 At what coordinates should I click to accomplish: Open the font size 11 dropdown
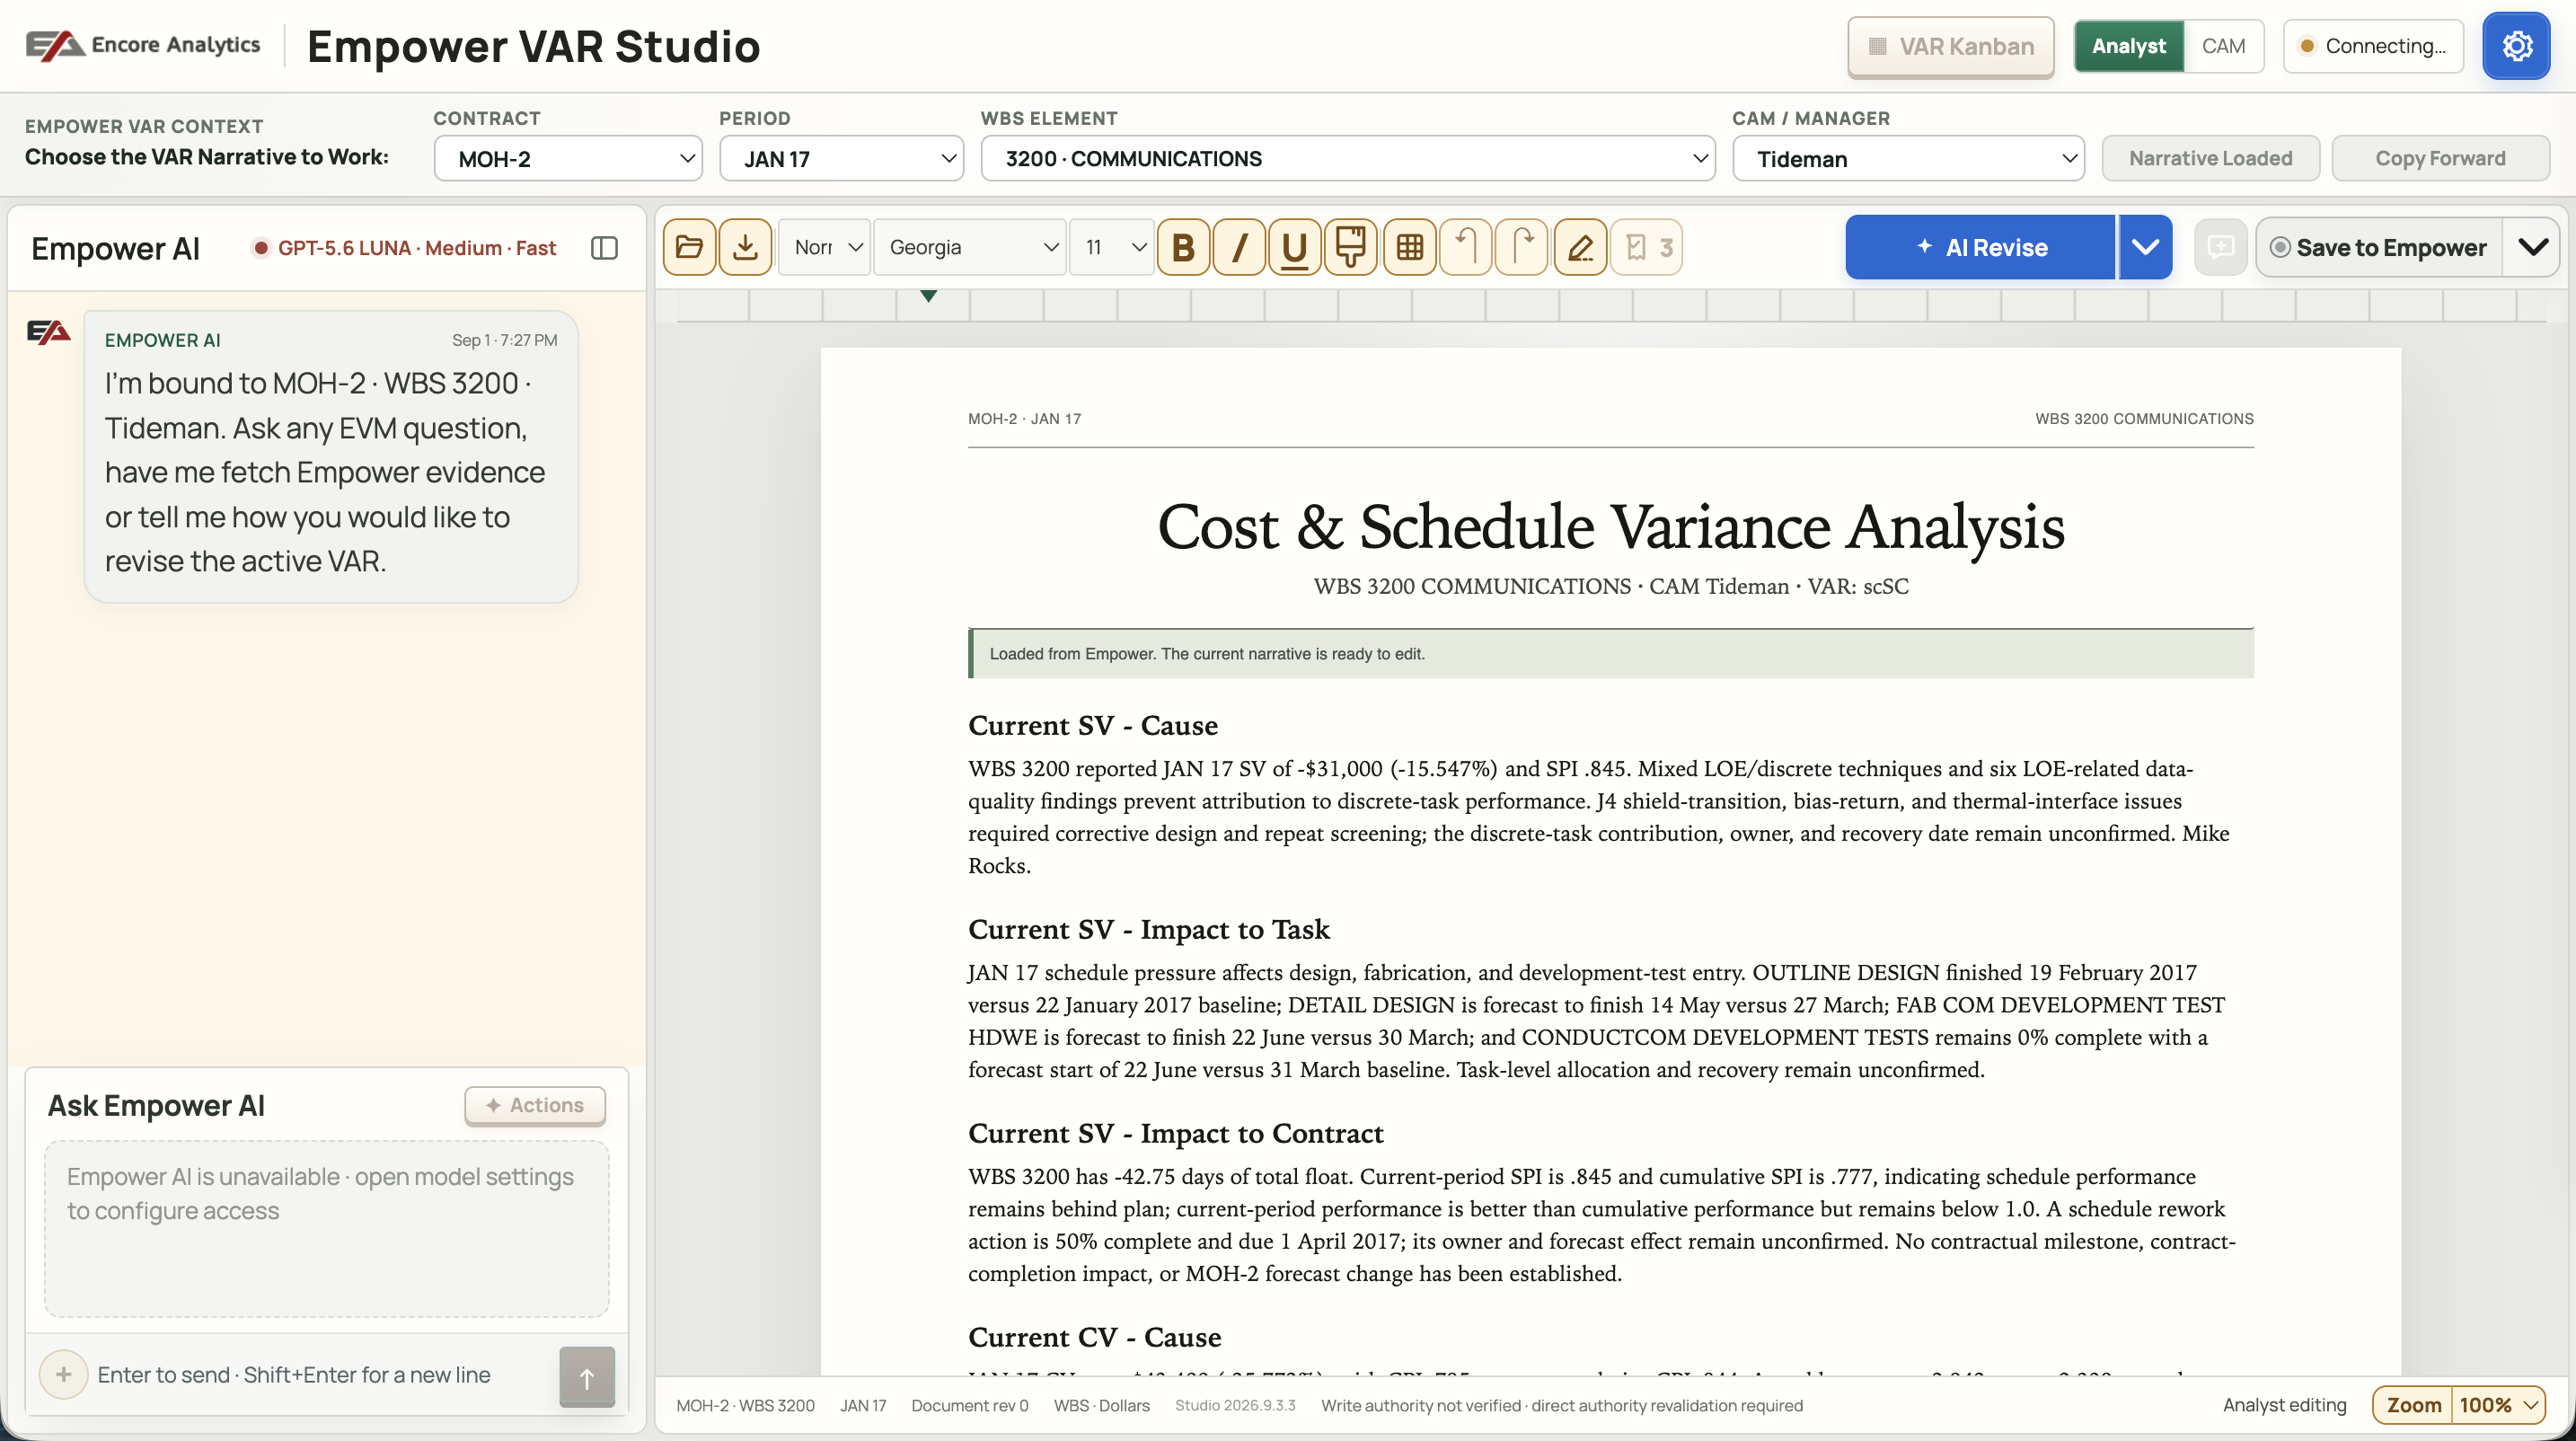pos(1112,247)
